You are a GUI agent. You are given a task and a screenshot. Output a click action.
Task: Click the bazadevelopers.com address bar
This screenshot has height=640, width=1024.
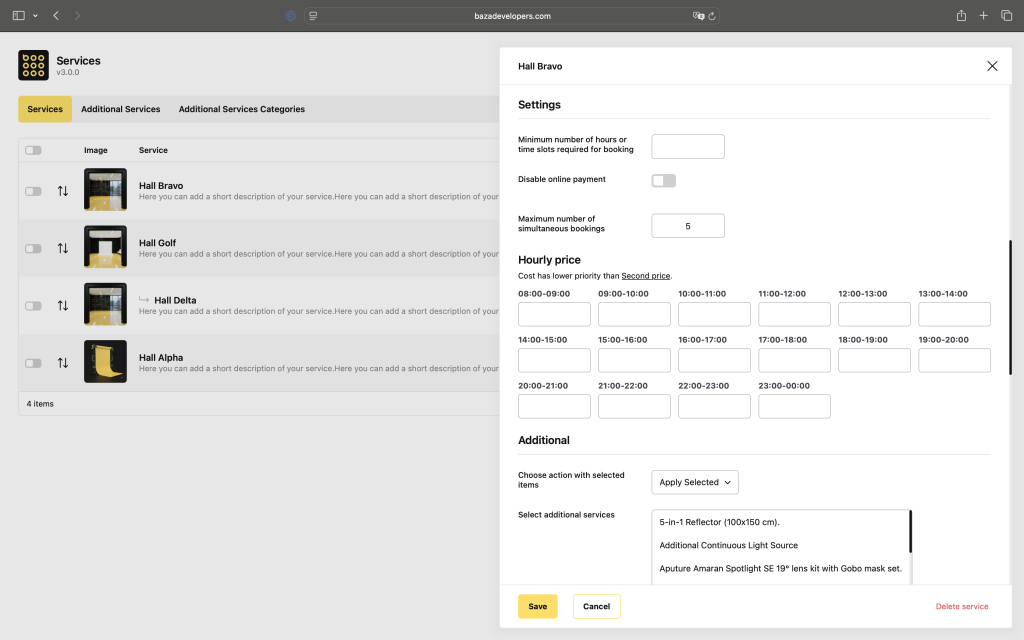[512, 16]
